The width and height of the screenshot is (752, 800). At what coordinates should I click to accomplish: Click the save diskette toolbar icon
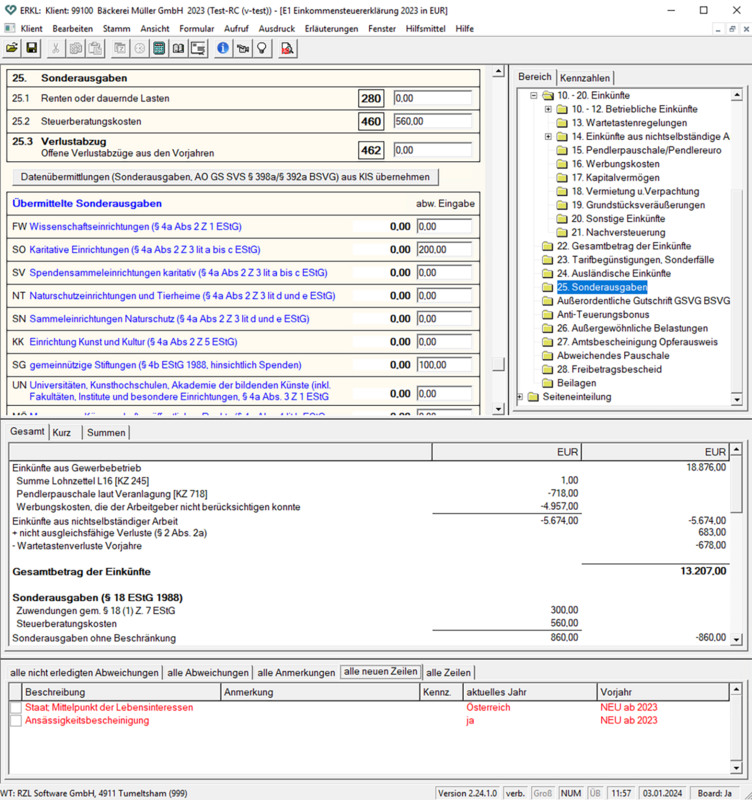coord(32,48)
